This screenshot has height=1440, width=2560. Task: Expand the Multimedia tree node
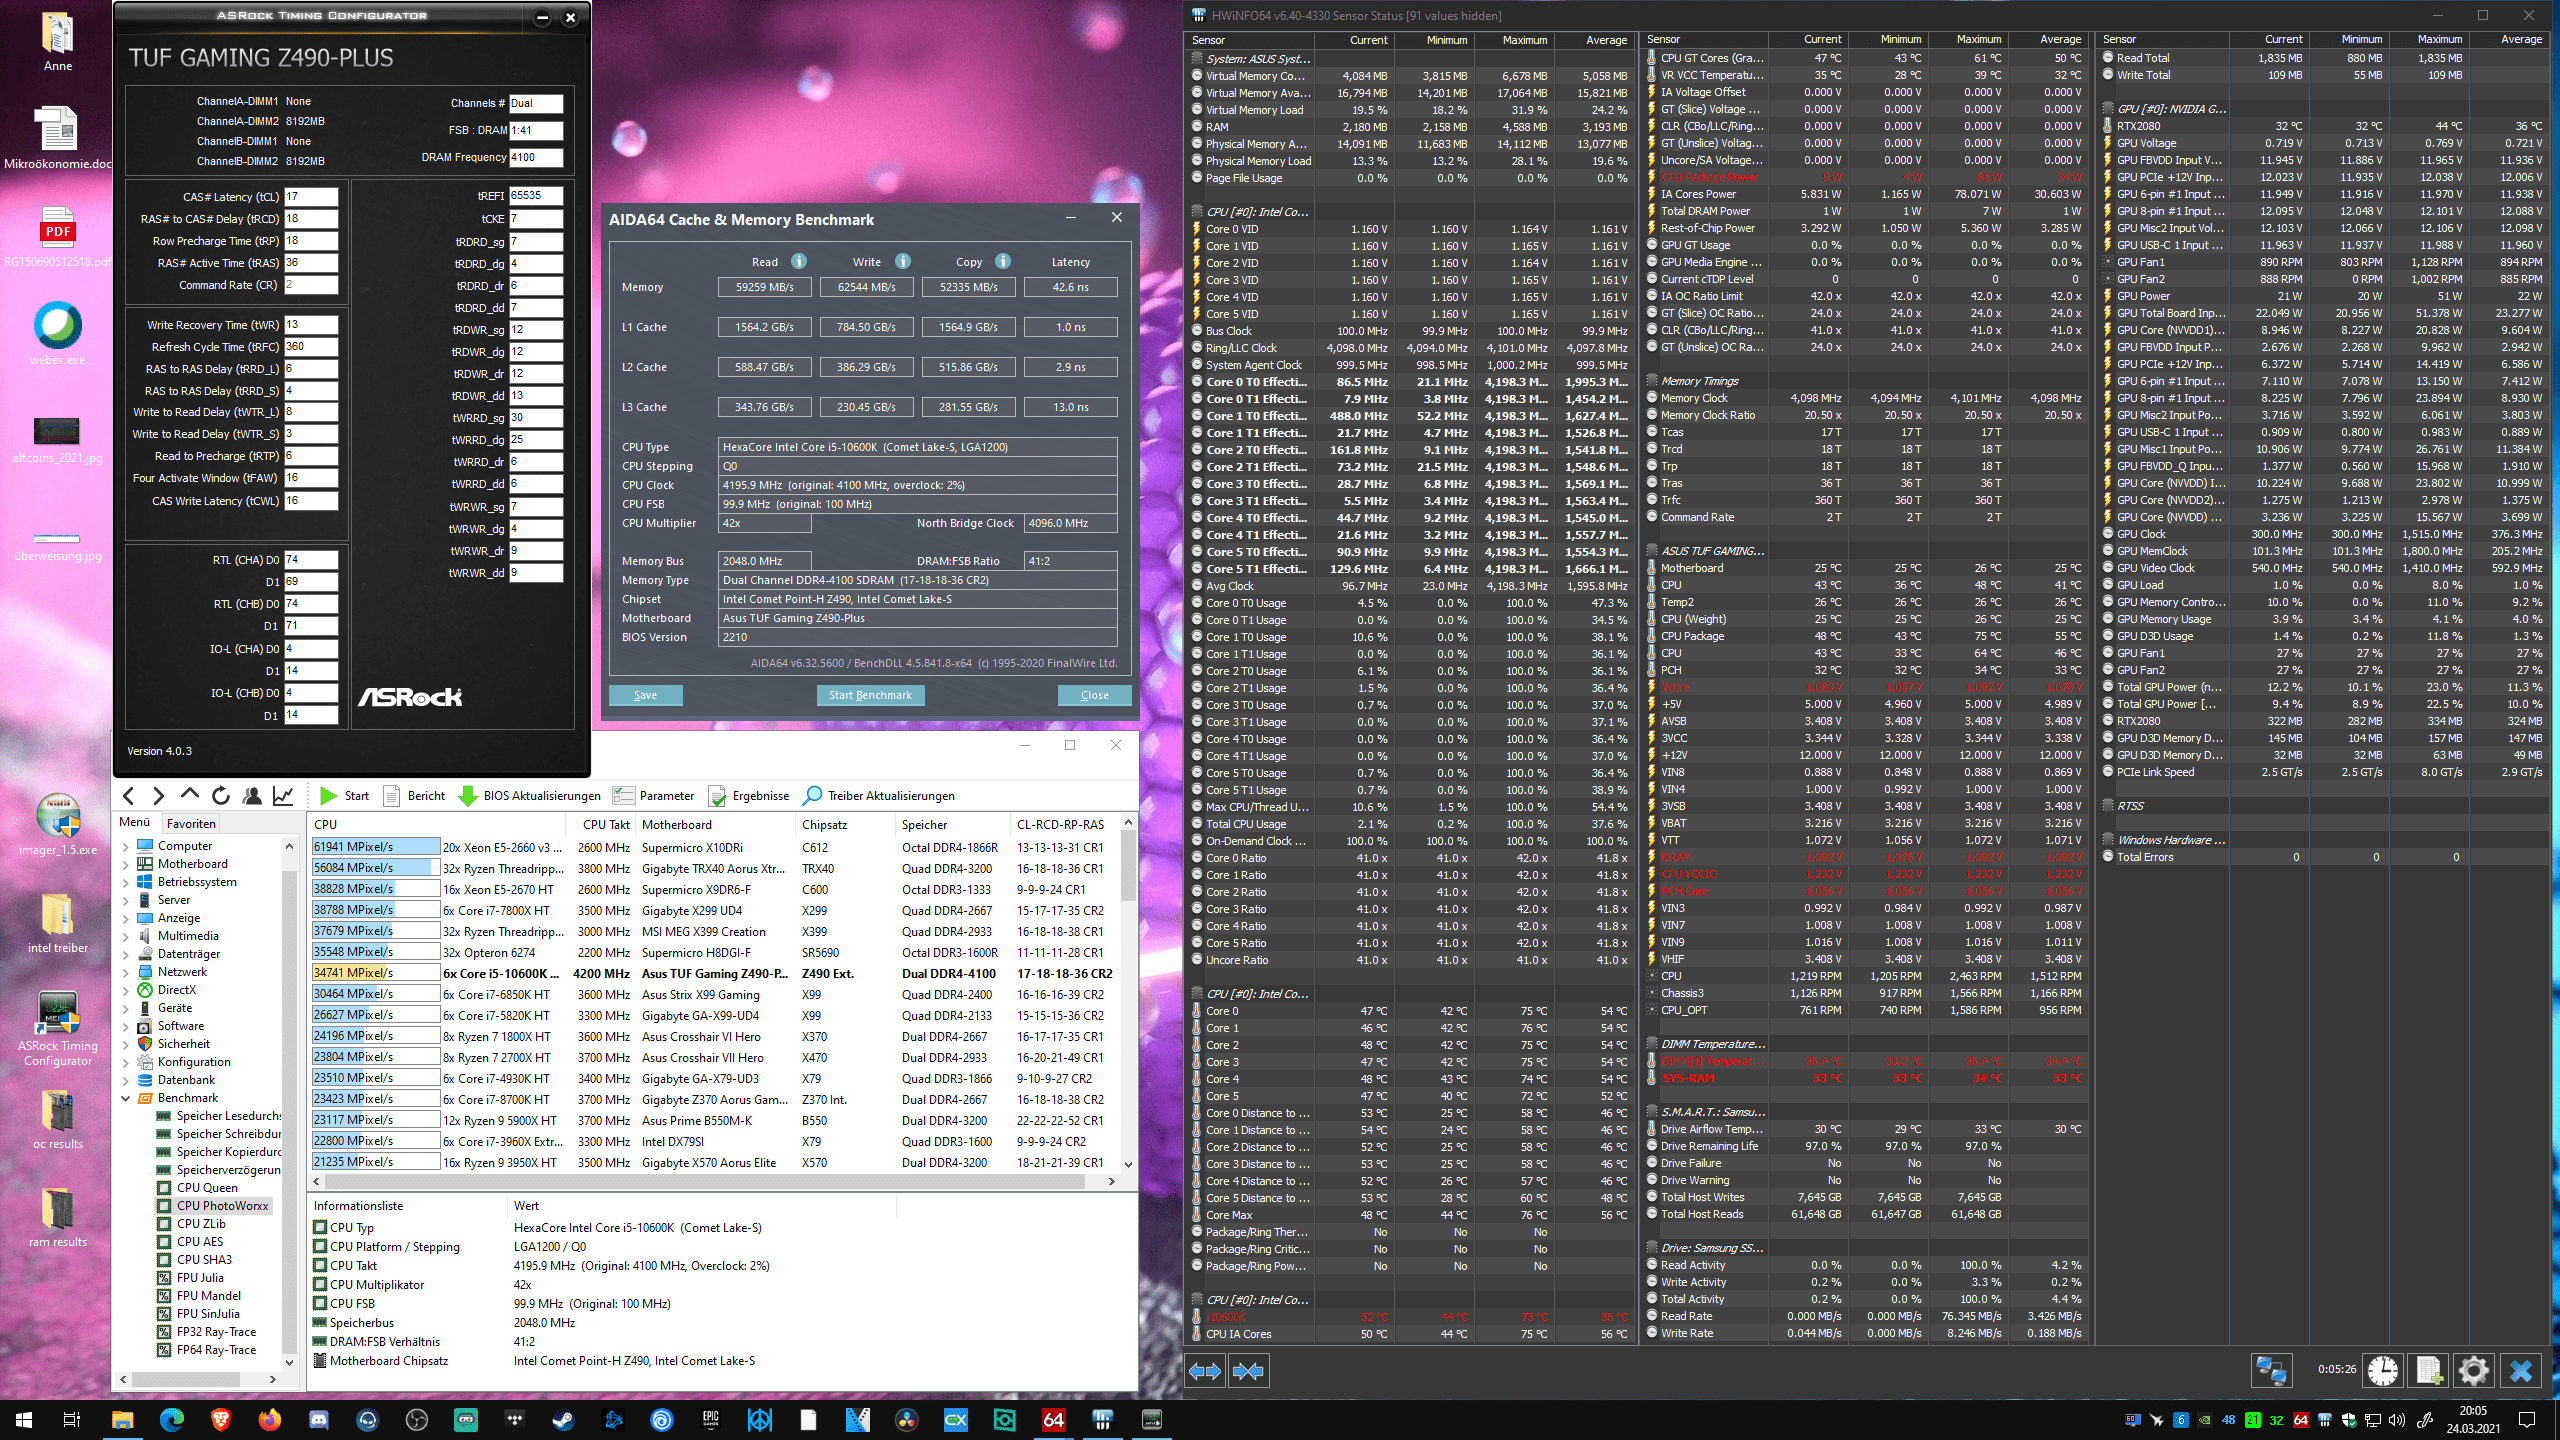click(x=126, y=936)
